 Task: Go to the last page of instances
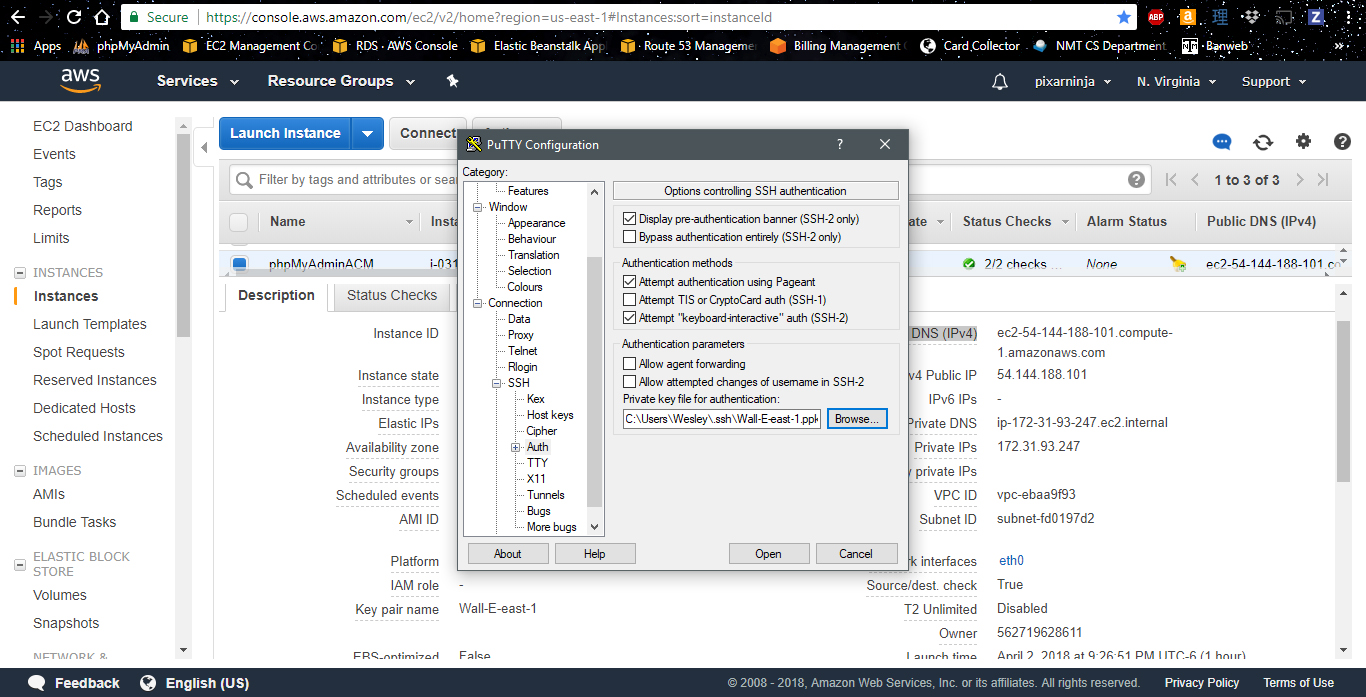click(x=1323, y=180)
